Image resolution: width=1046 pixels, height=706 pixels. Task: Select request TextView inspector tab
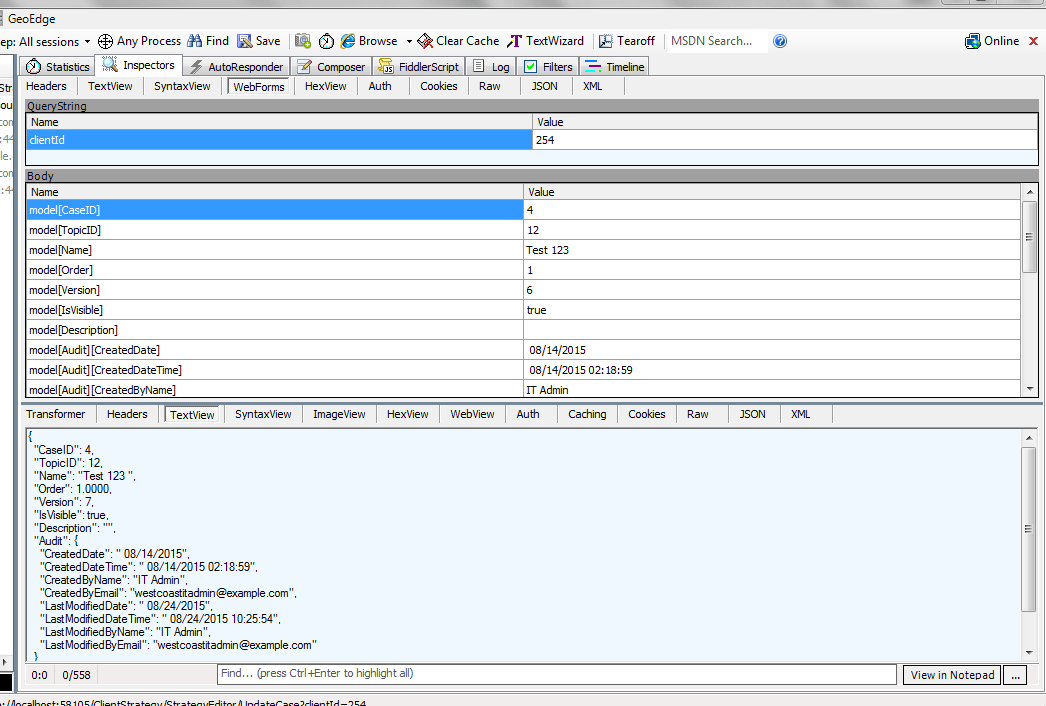pyautogui.click(x=110, y=86)
